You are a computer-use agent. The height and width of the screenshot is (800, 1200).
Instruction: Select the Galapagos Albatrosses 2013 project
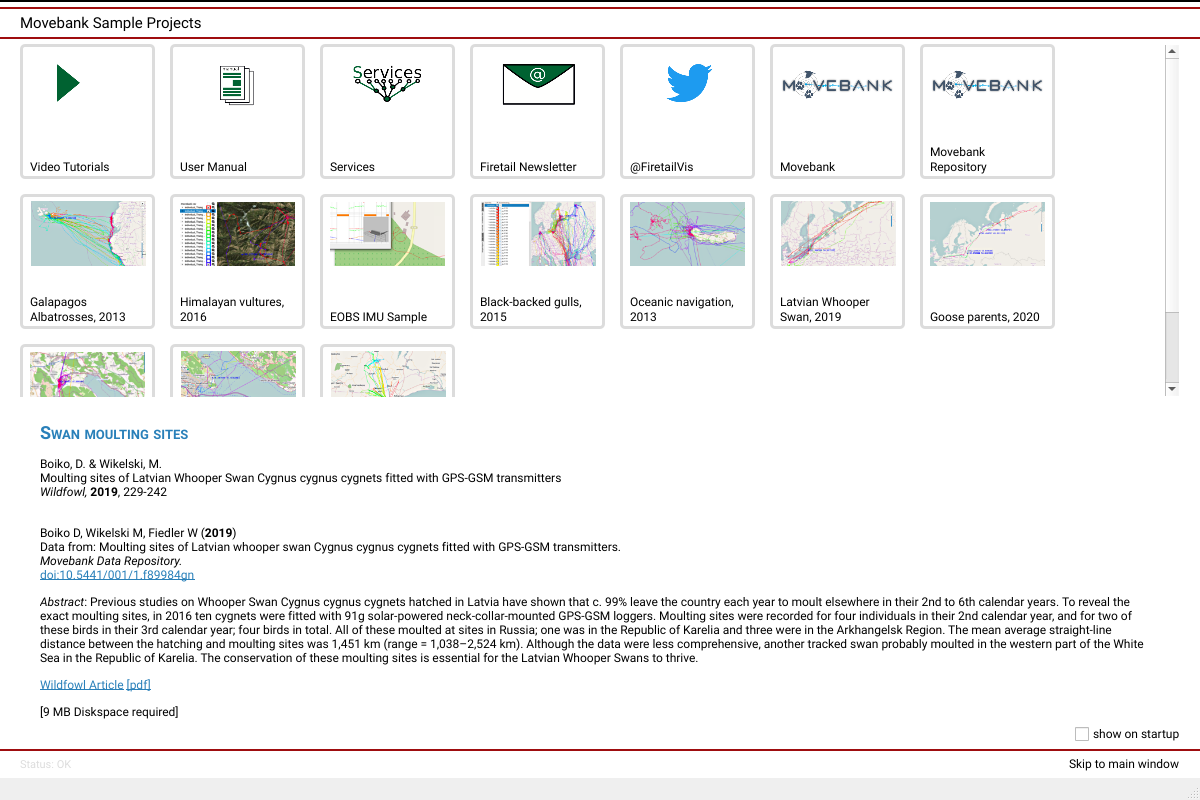88,234
